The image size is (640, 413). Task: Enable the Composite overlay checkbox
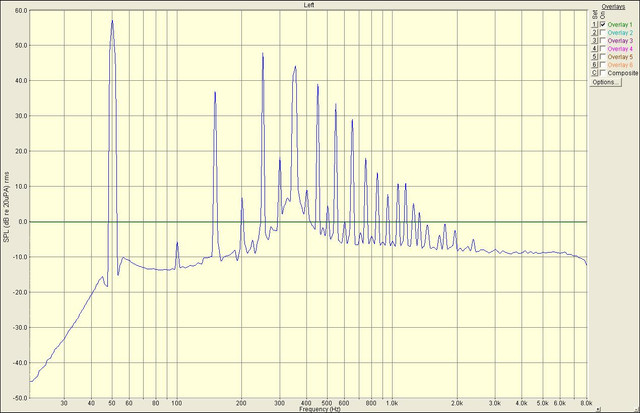pyautogui.click(x=603, y=73)
